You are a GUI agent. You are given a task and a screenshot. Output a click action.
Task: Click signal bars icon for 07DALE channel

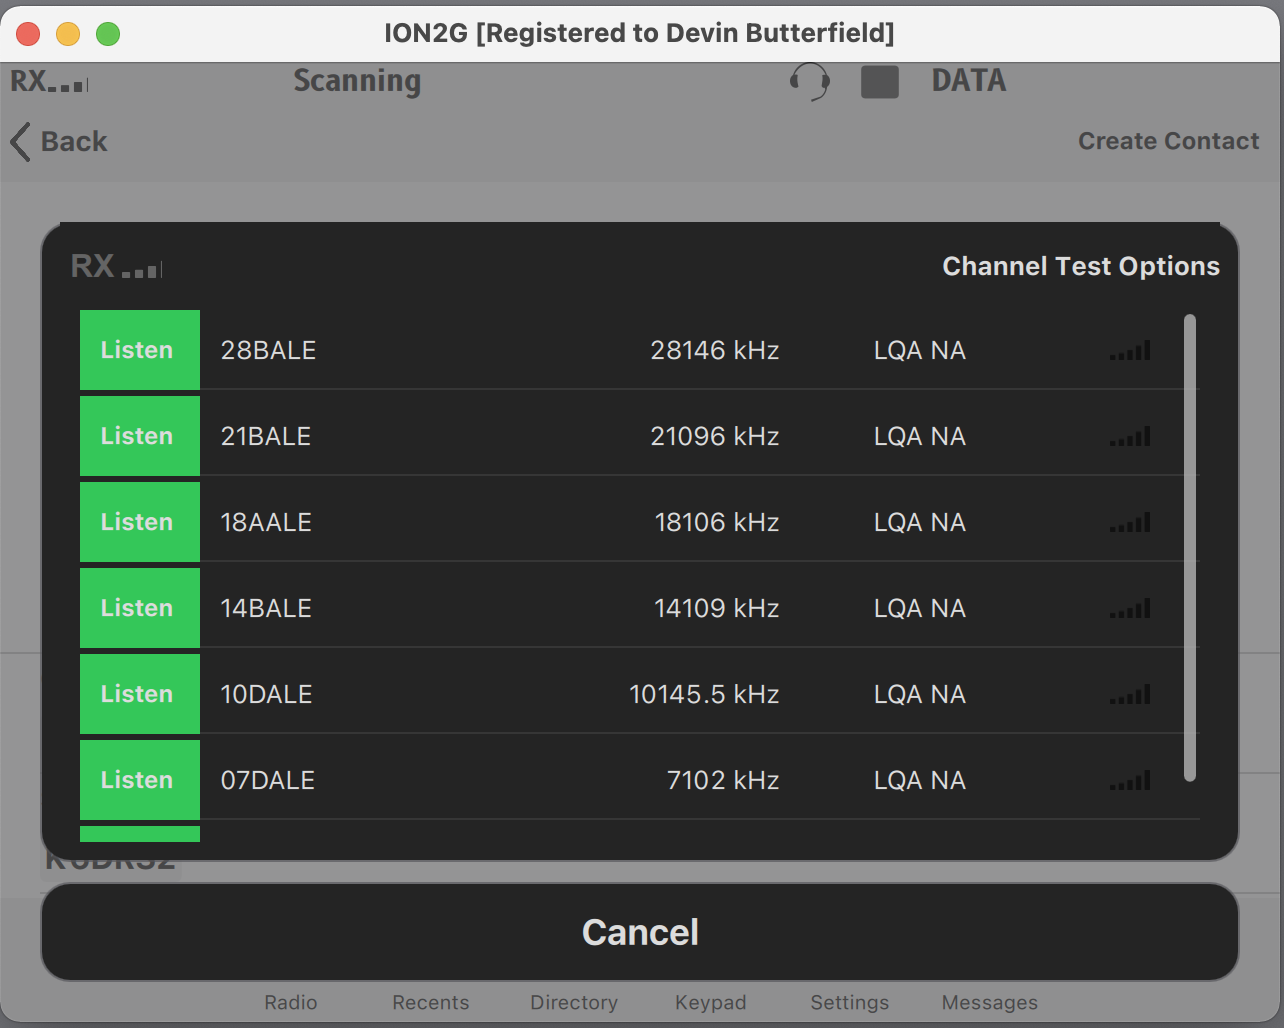(x=1130, y=781)
